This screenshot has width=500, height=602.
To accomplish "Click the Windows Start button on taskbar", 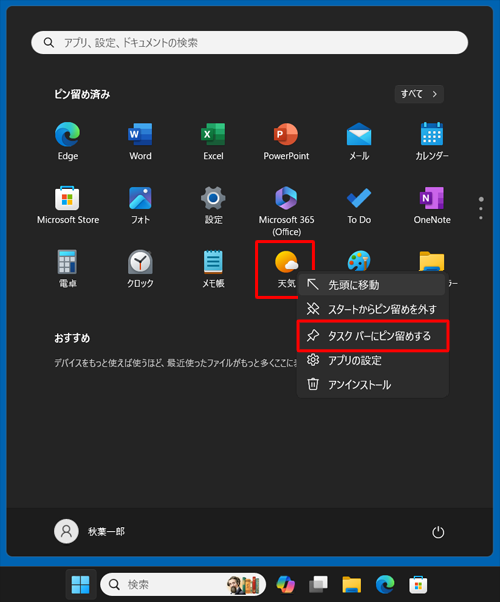I will click(x=81, y=584).
